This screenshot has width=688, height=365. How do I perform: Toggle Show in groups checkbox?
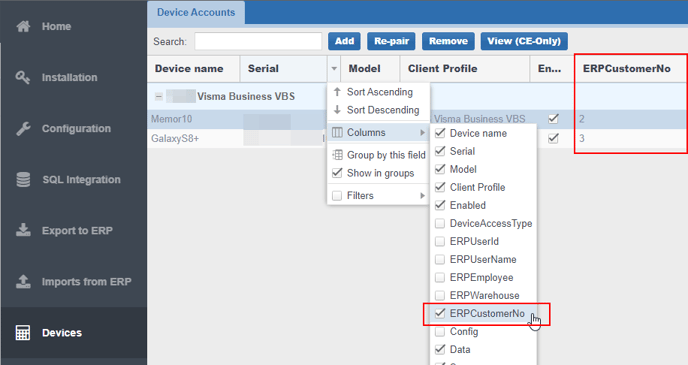click(337, 173)
